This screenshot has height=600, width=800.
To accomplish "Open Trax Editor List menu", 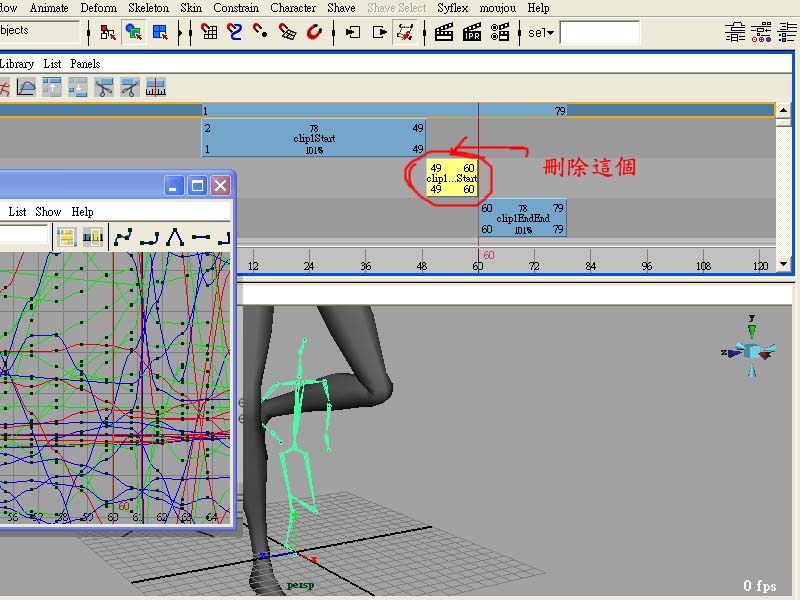I will (52, 64).
